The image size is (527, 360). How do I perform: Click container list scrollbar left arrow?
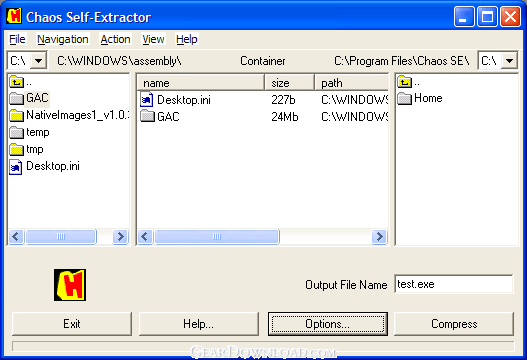(145, 237)
